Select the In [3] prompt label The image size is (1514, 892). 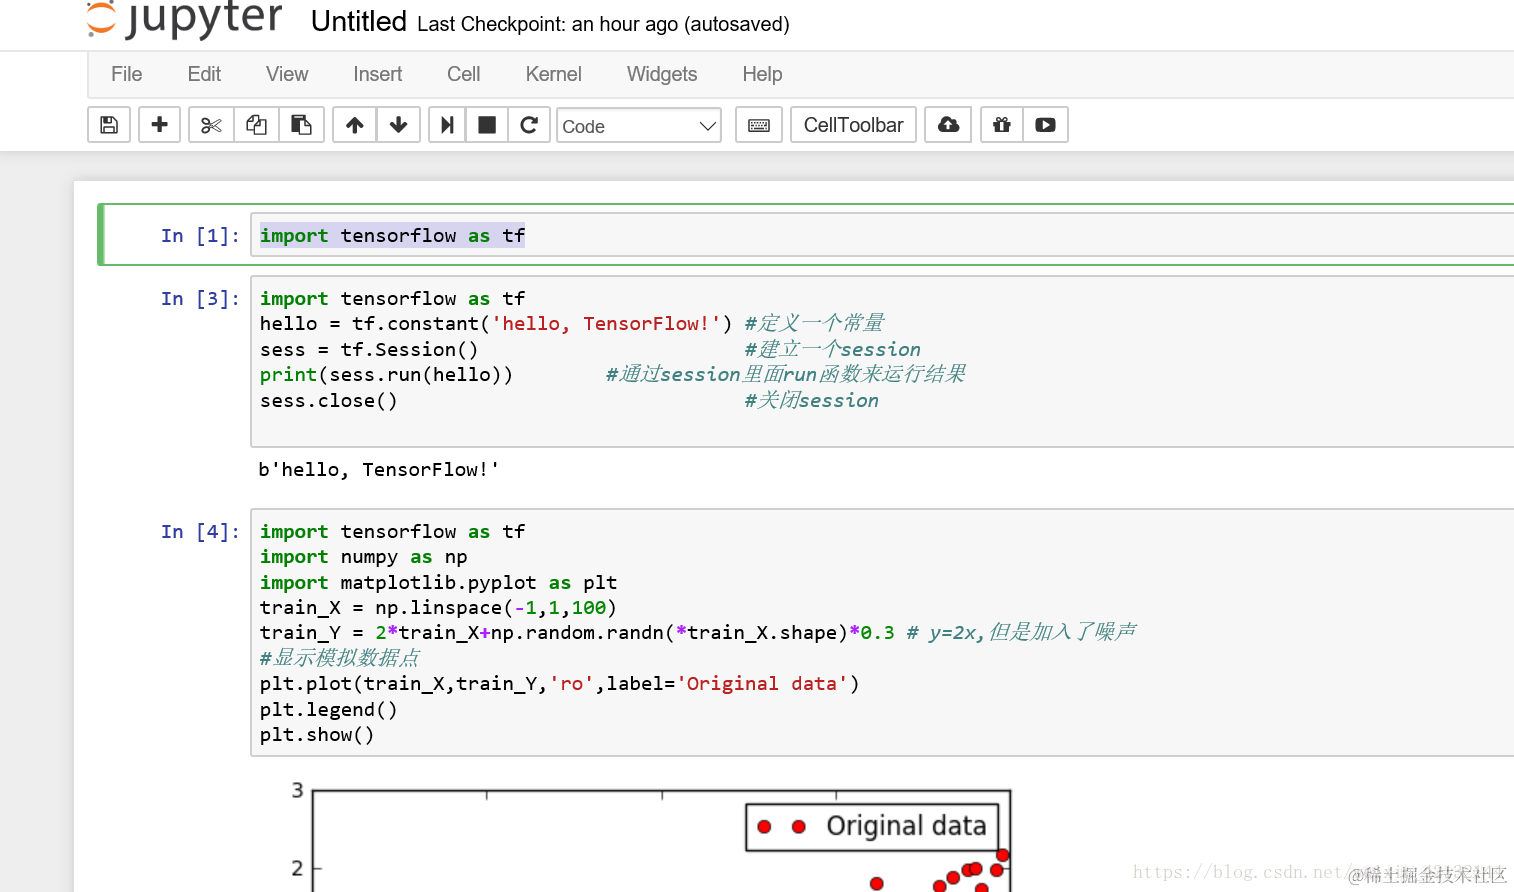(200, 298)
